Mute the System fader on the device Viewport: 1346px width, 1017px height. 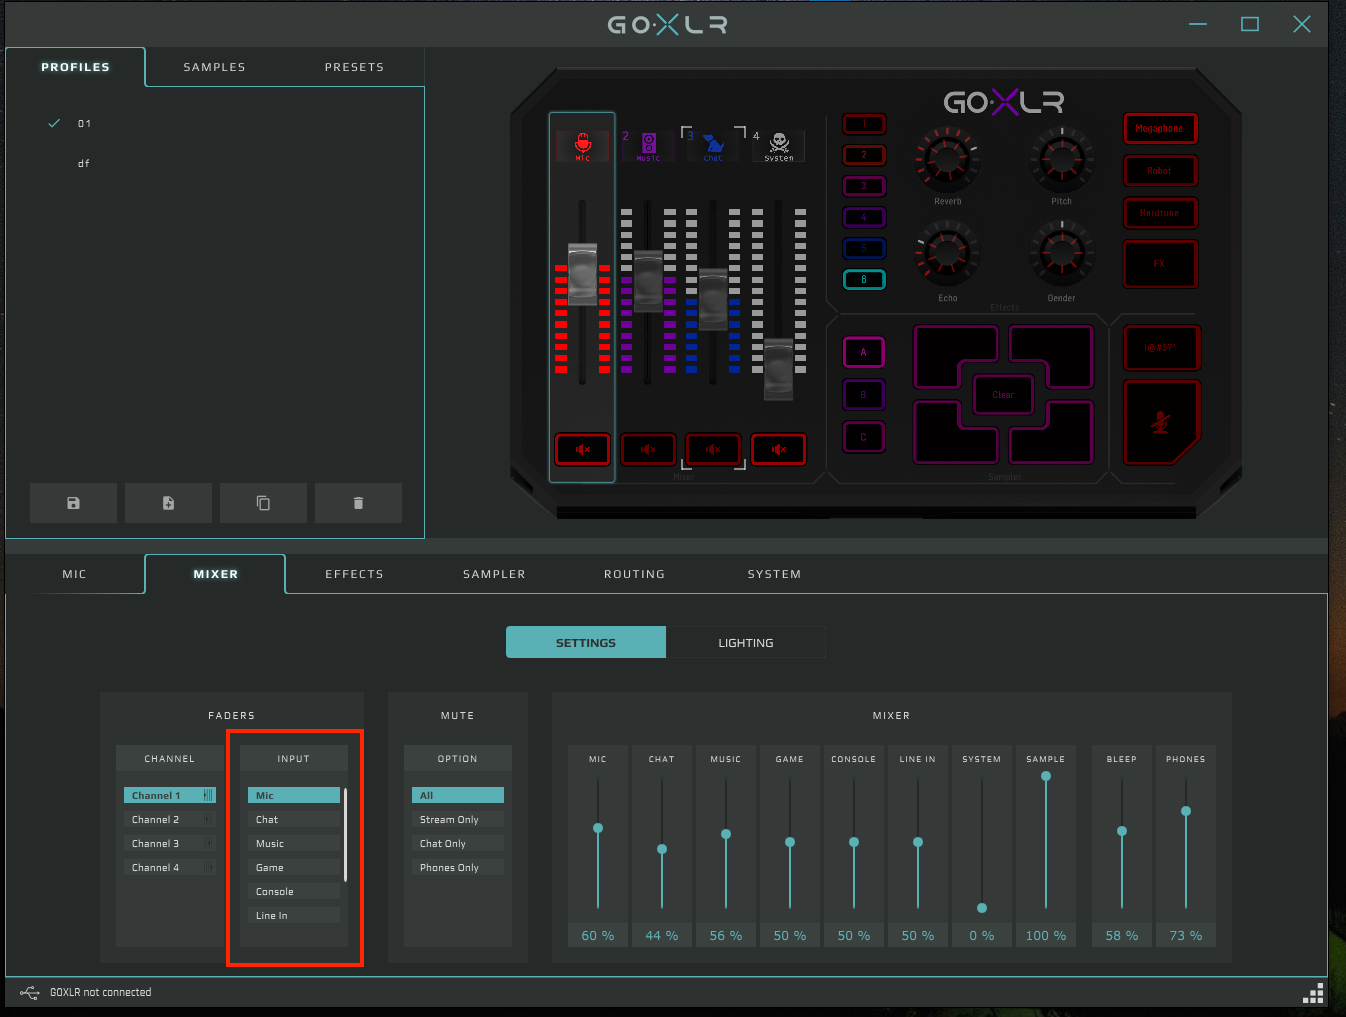pyautogui.click(x=779, y=449)
